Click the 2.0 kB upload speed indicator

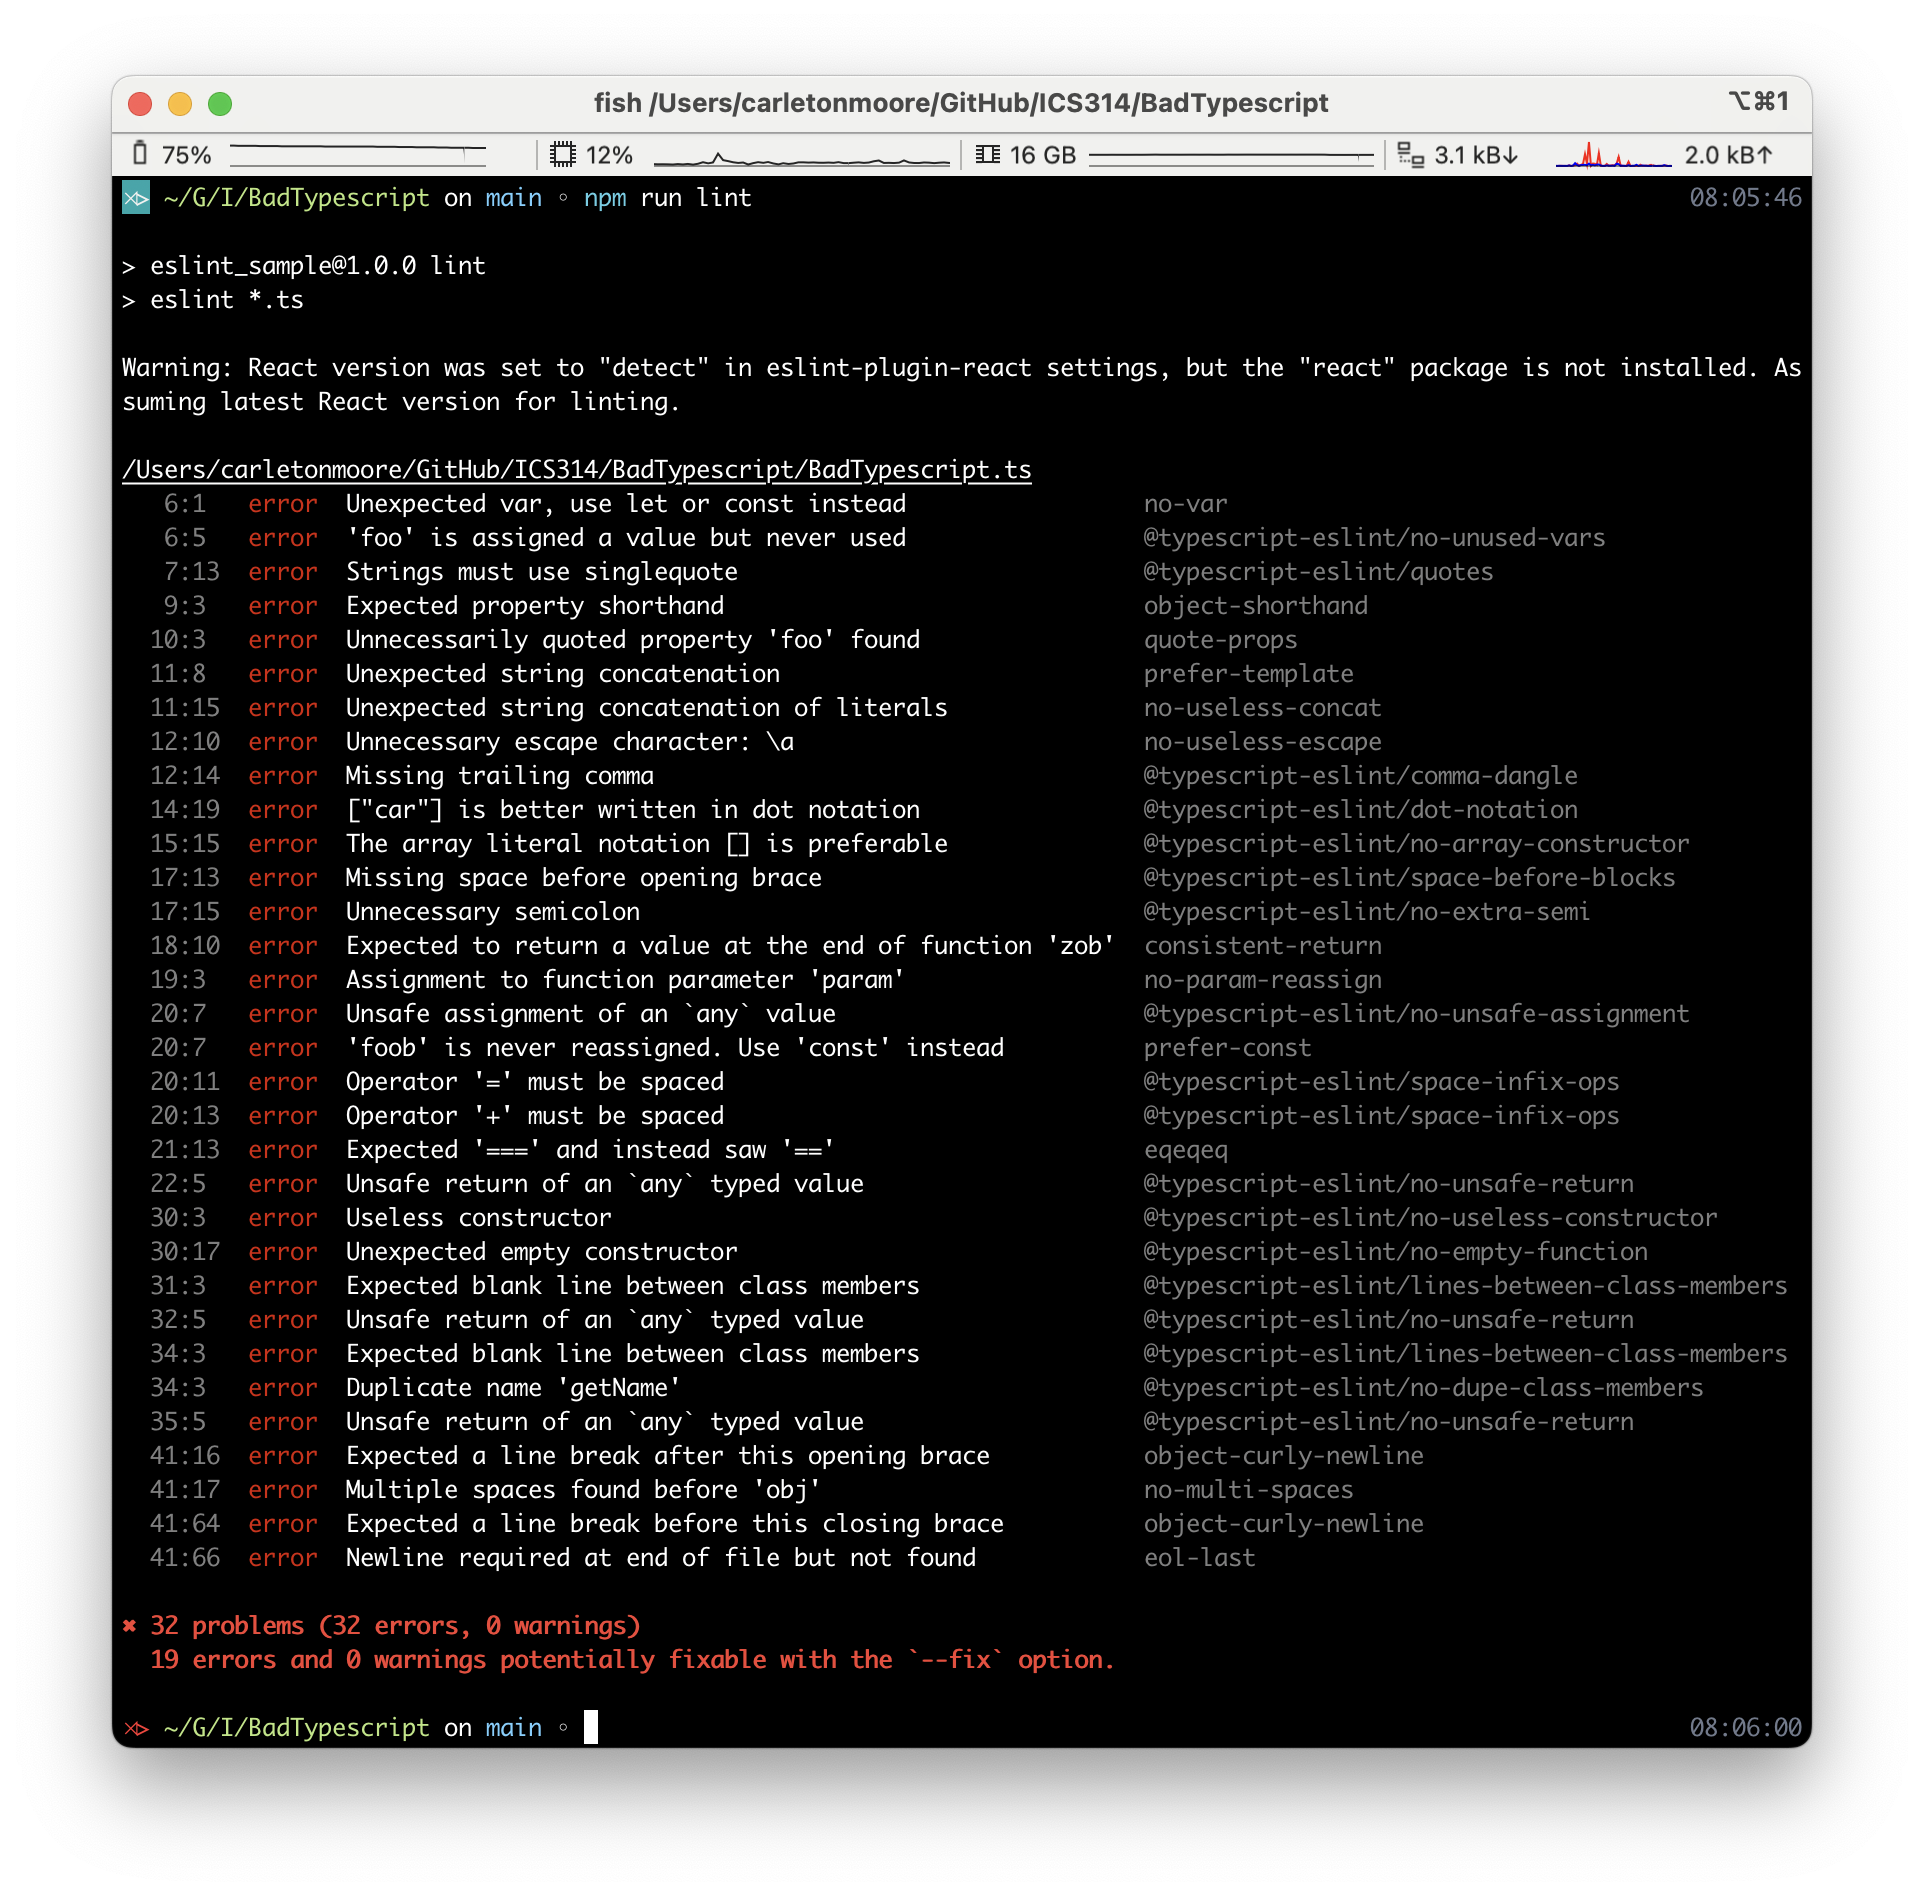pyautogui.click(x=1728, y=155)
